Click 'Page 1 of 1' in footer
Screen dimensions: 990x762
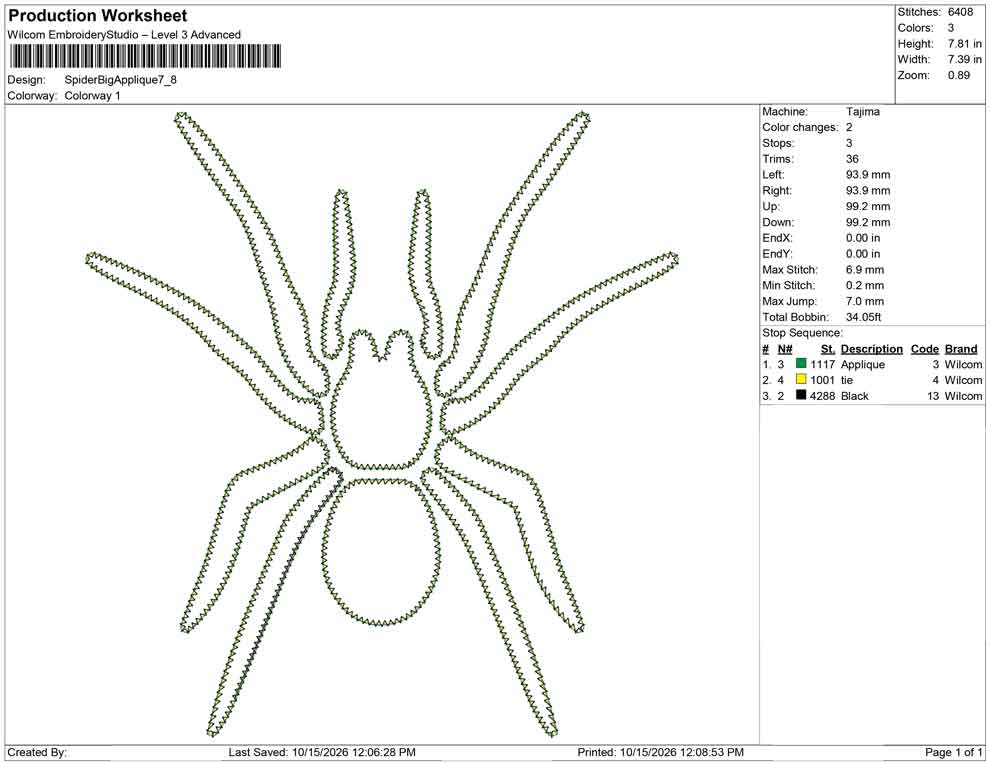coord(953,752)
